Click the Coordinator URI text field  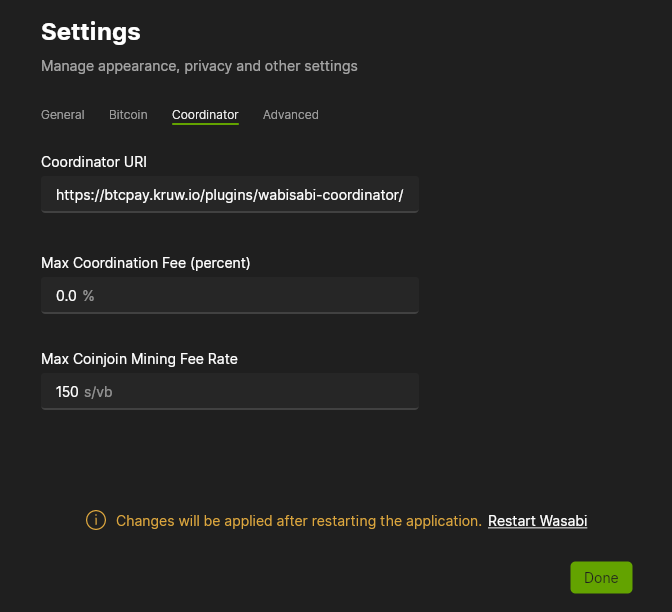click(230, 196)
